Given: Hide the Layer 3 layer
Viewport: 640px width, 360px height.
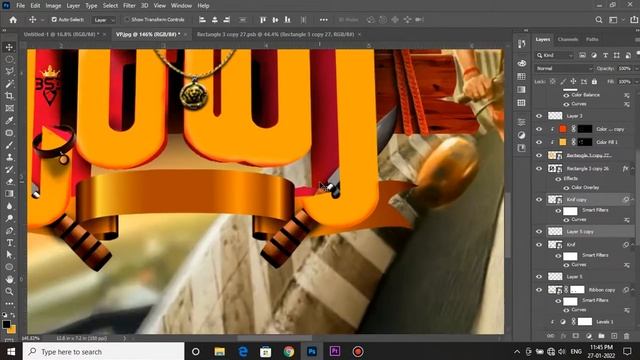Looking at the screenshot, I should point(539,116).
